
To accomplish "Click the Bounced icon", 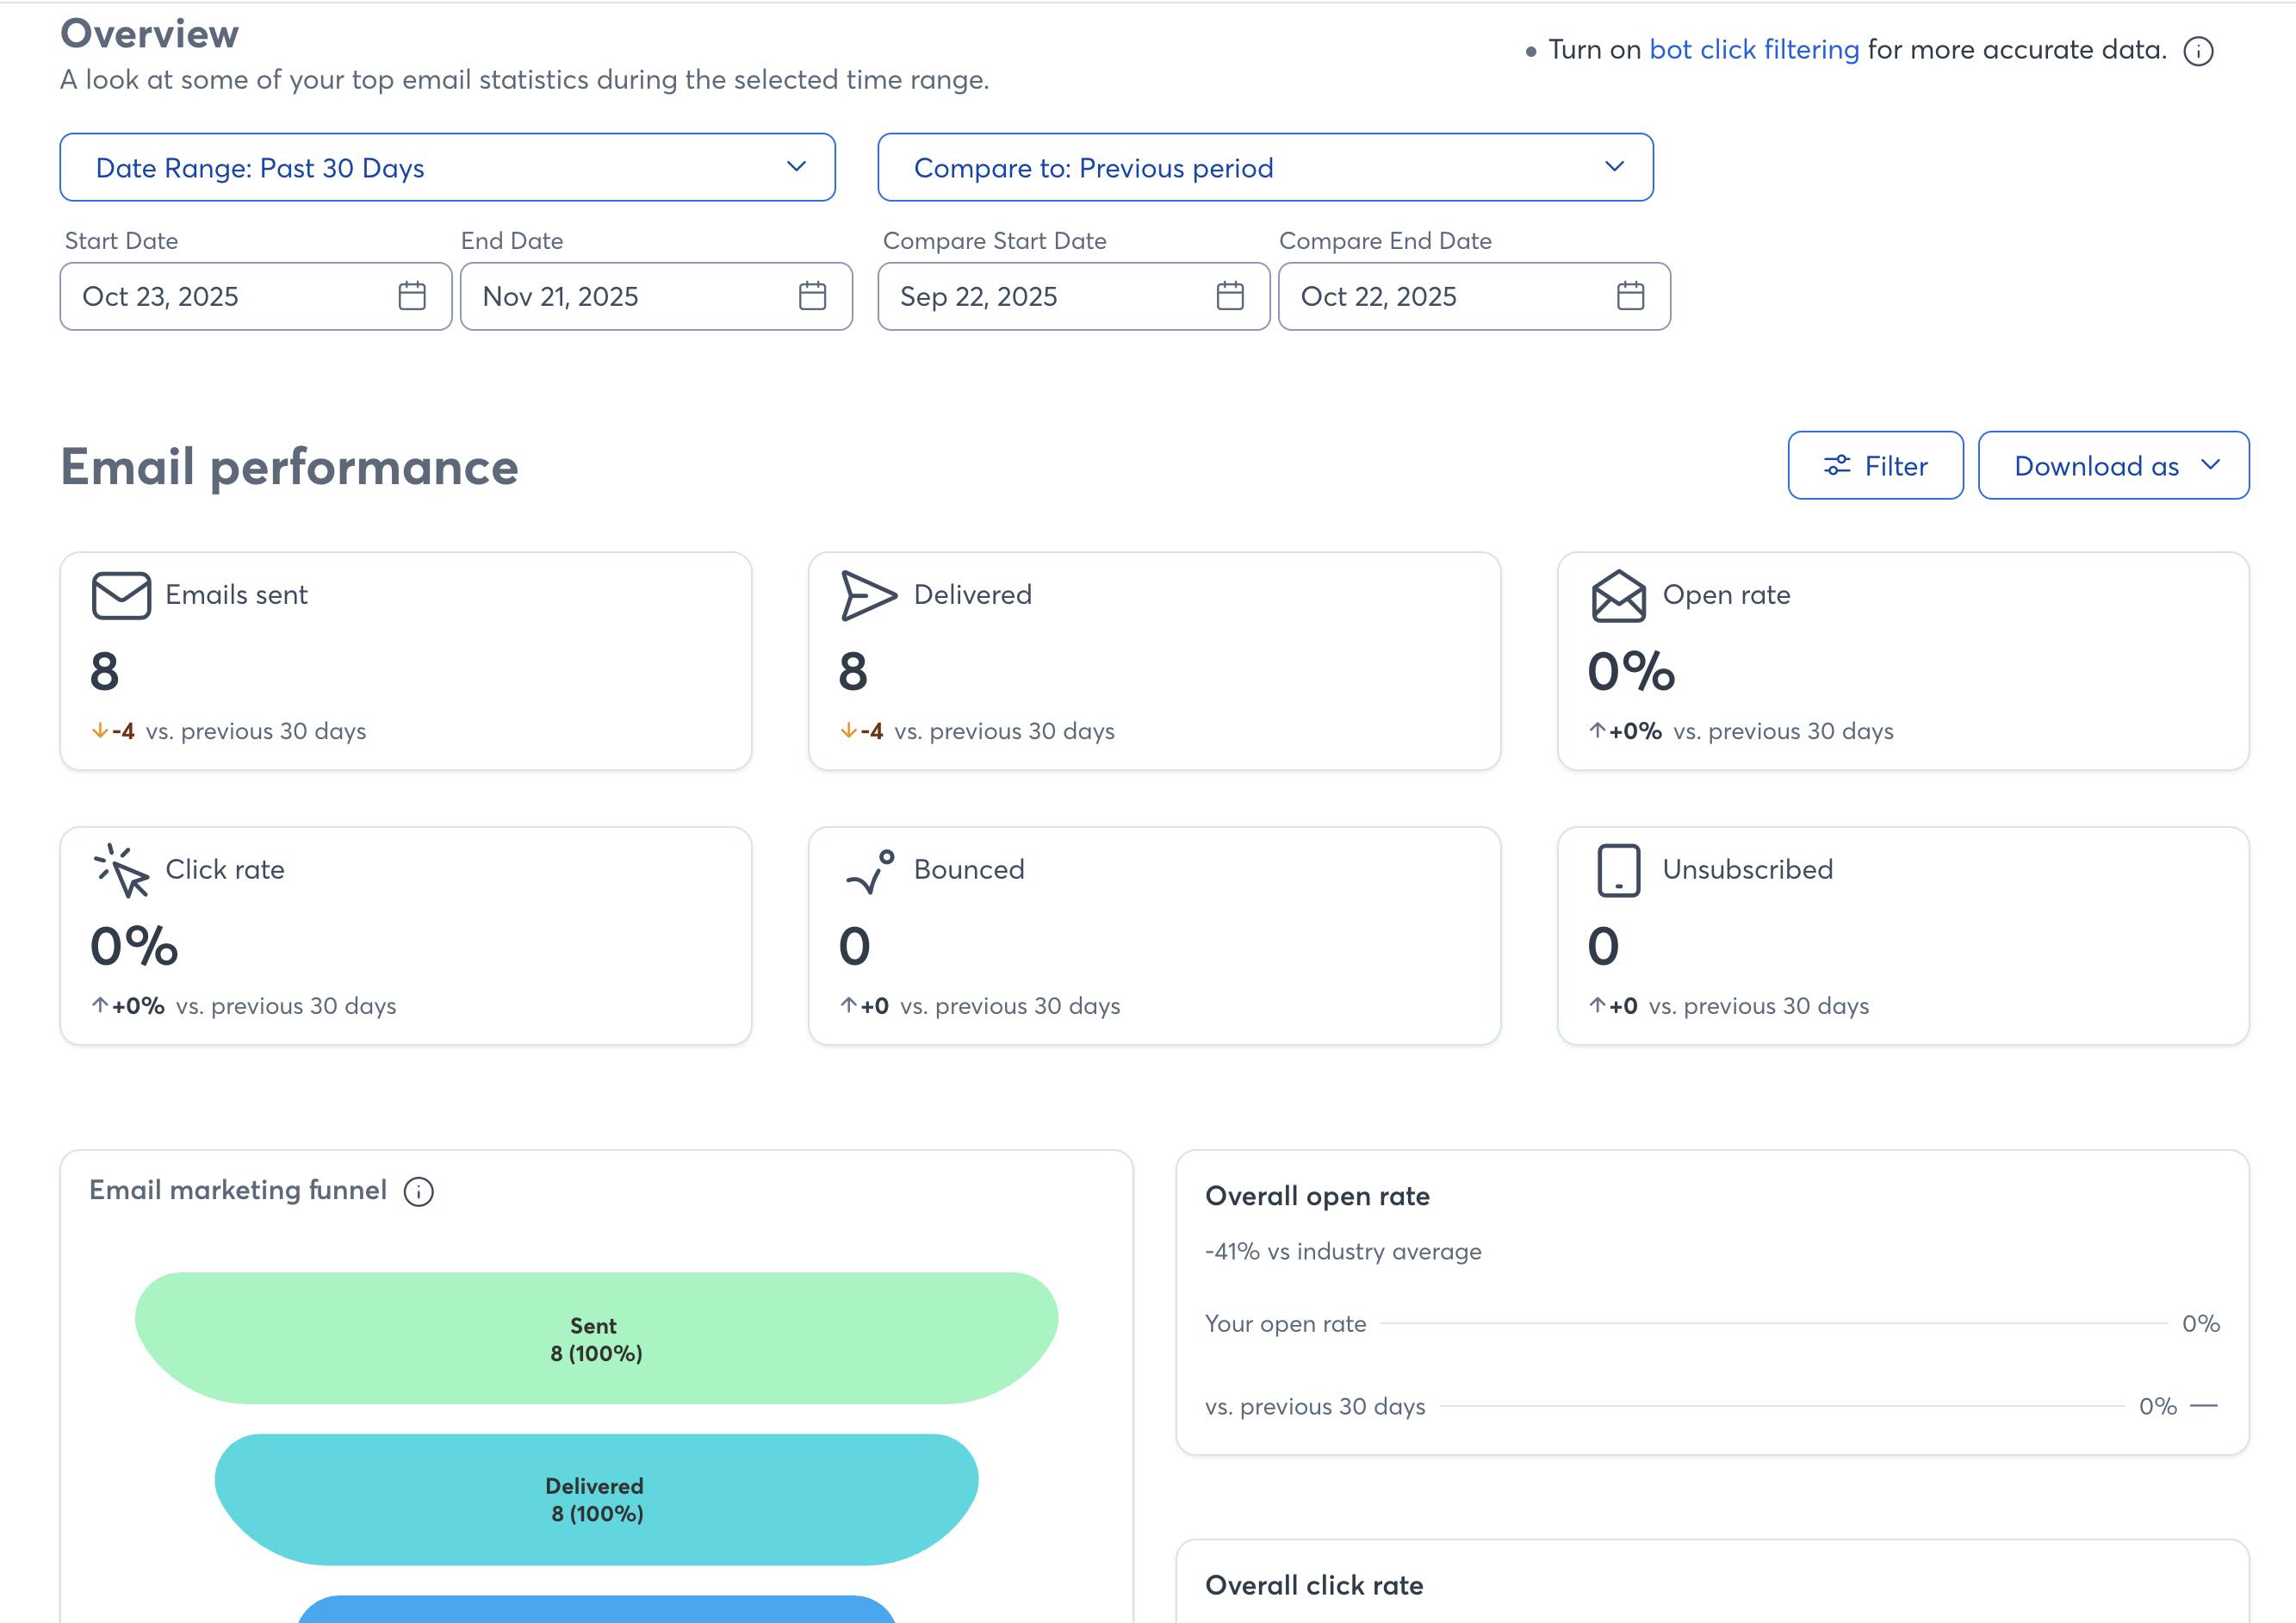I will pyautogui.click(x=869, y=871).
